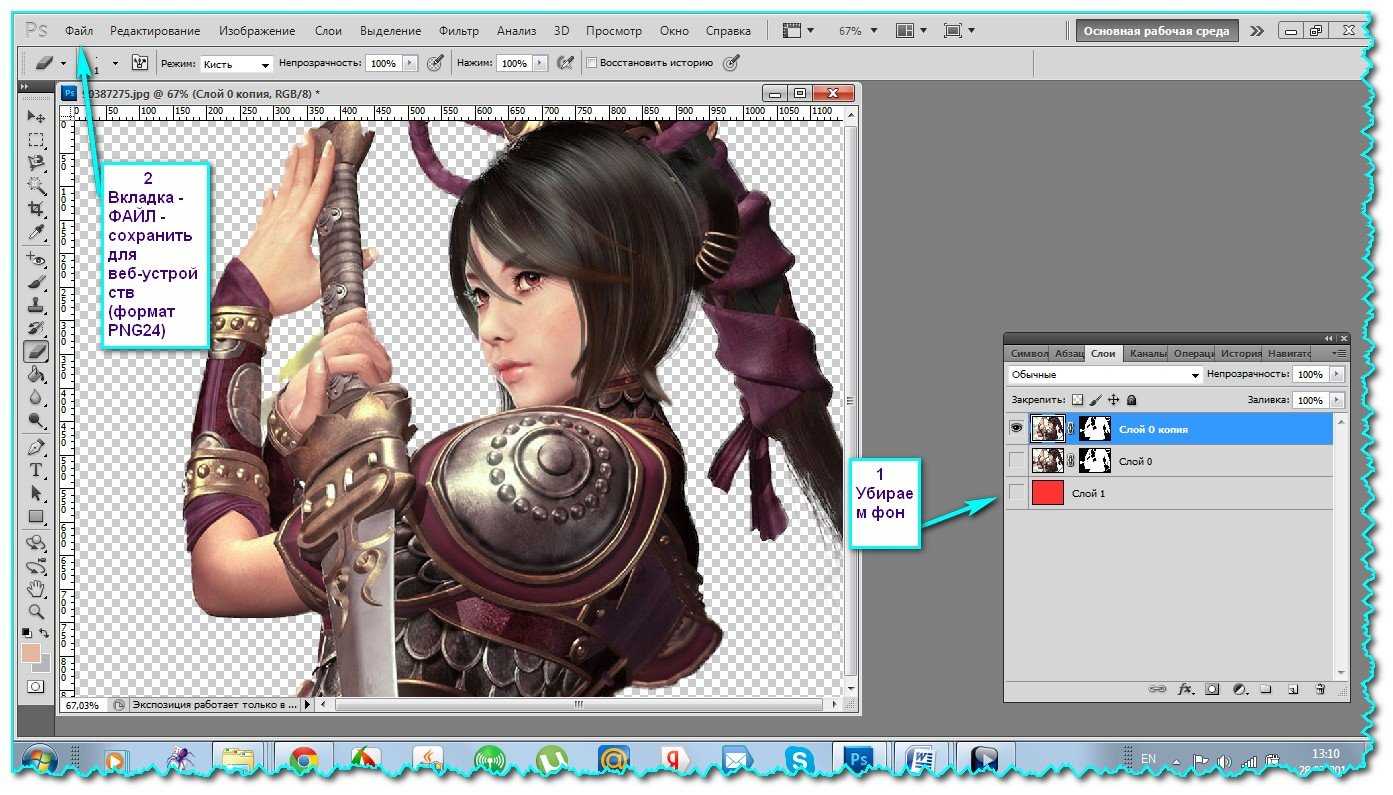Select the Zoom tool
Image resolution: width=1393 pixels, height=795 pixels.
[x=36, y=611]
